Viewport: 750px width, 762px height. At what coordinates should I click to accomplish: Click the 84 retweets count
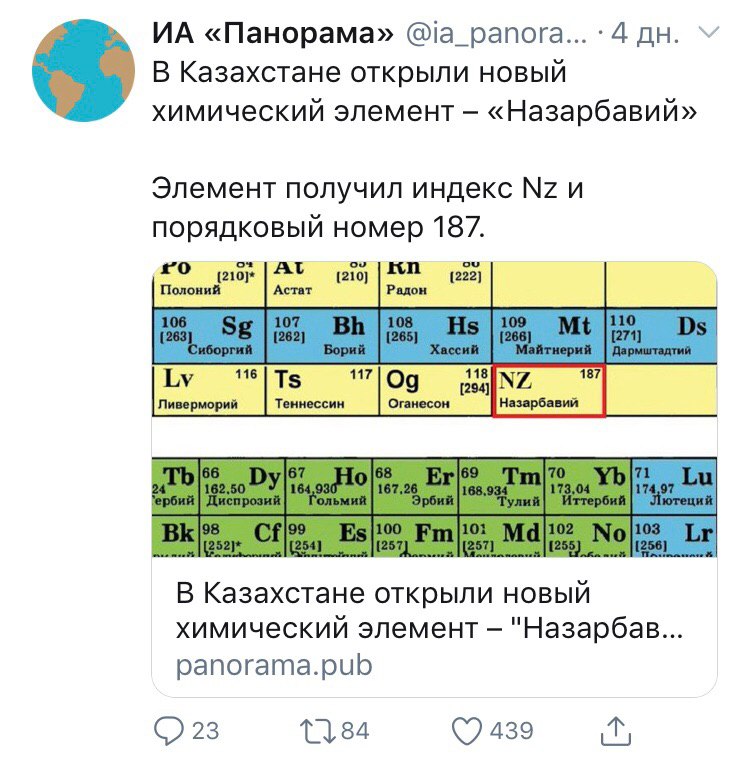pos(356,731)
